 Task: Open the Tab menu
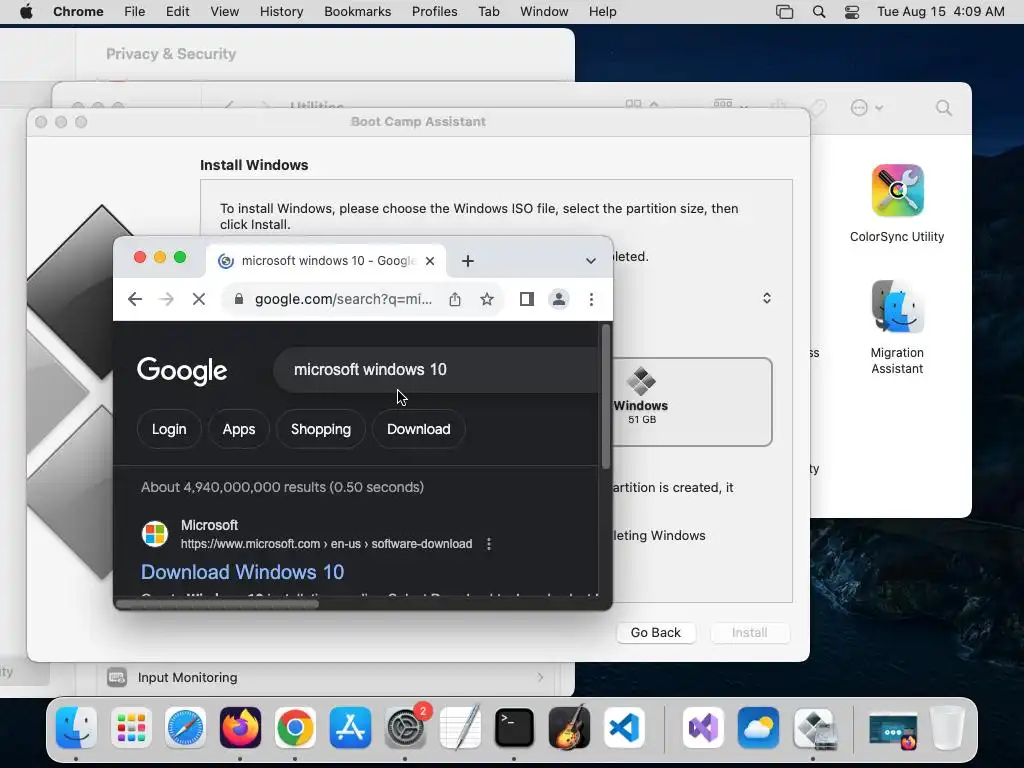coord(488,12)
